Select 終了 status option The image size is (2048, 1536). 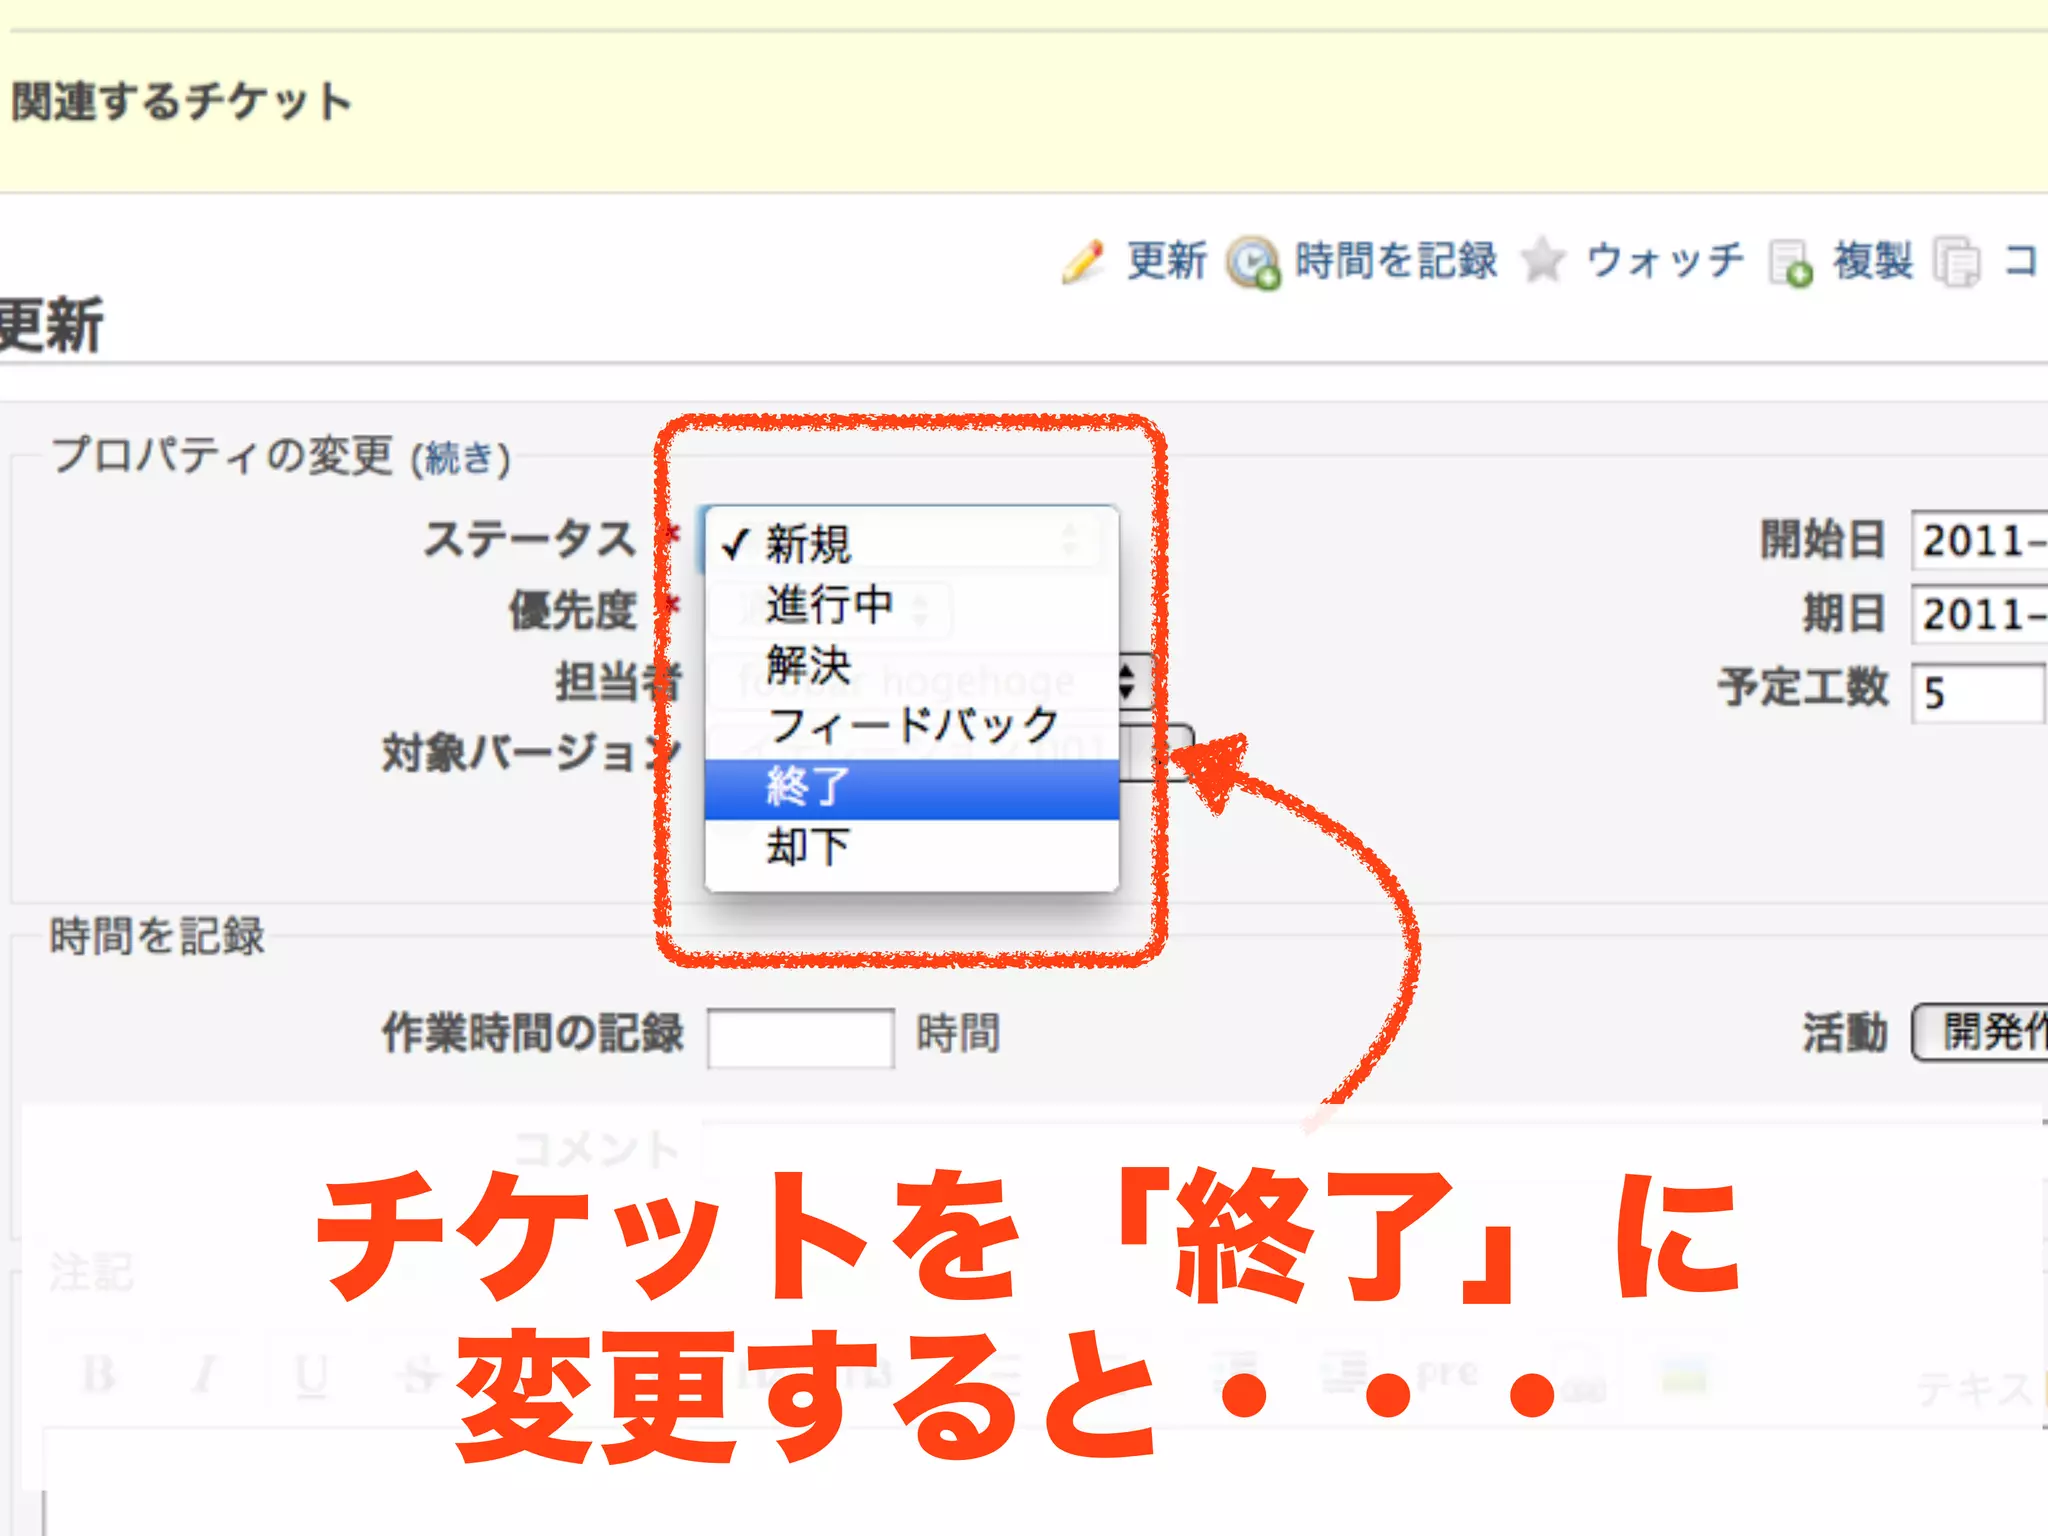(911, 788)
